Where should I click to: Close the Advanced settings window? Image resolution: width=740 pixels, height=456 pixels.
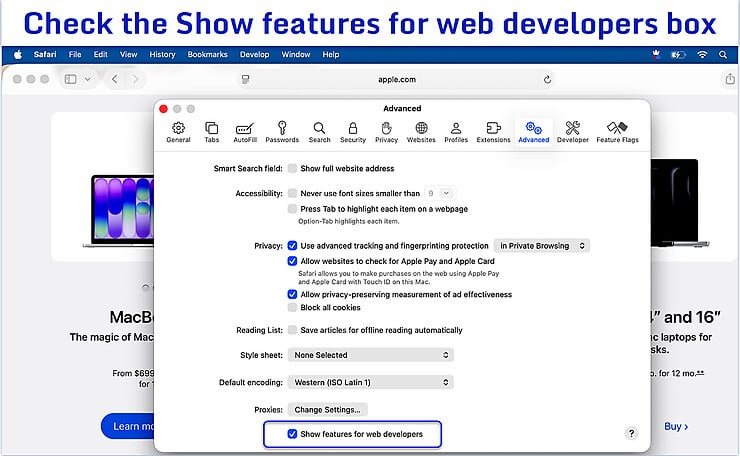tap(163, 109)
